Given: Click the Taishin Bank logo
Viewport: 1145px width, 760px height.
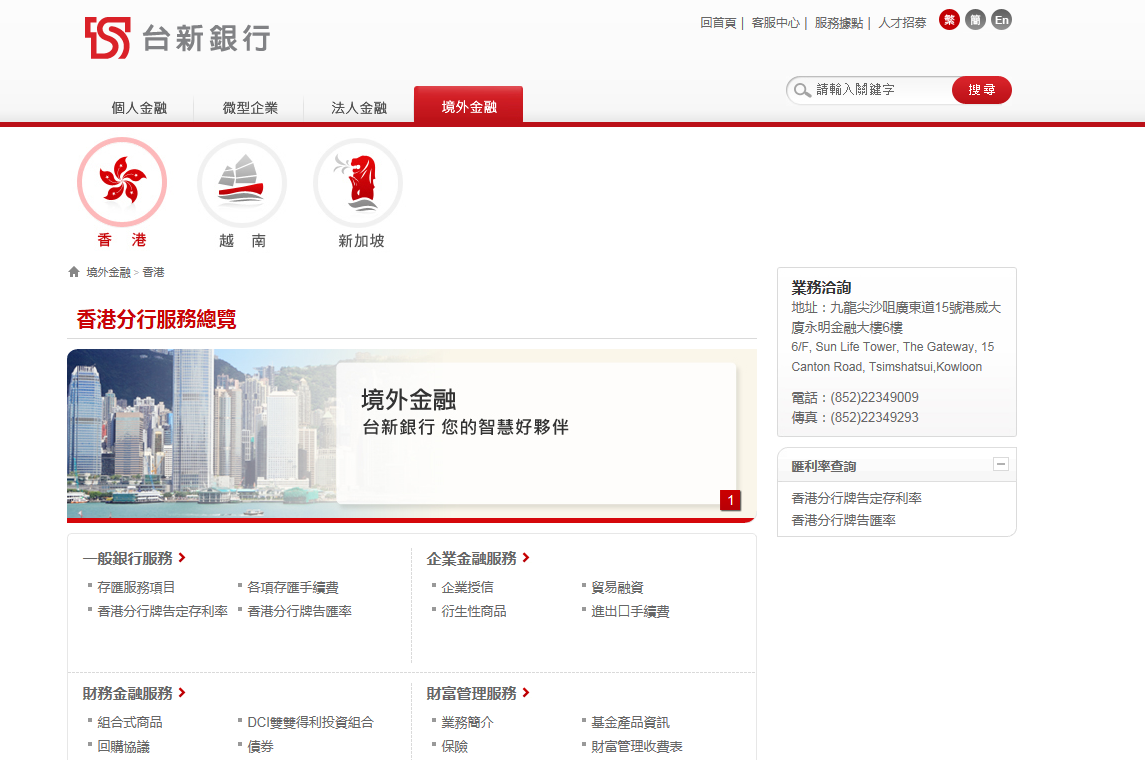Looking at the screenshot, I should tap(178, 38).
